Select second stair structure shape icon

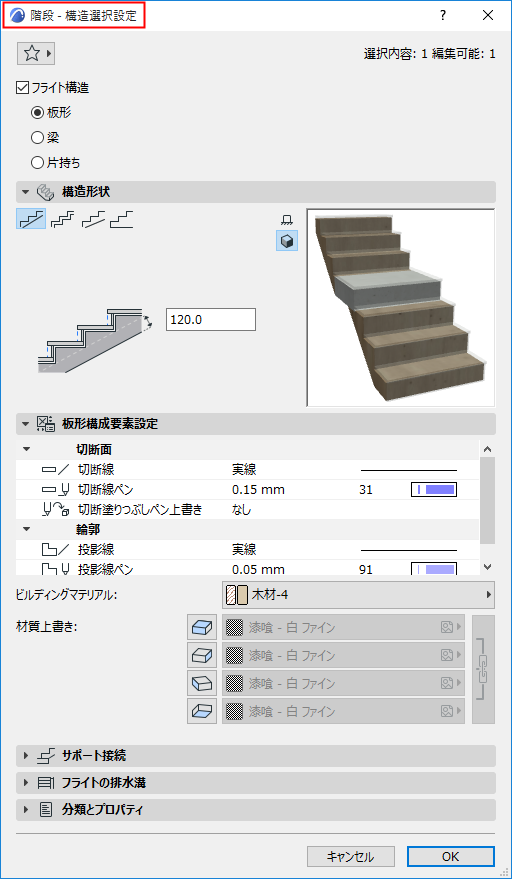pos(63,220)
